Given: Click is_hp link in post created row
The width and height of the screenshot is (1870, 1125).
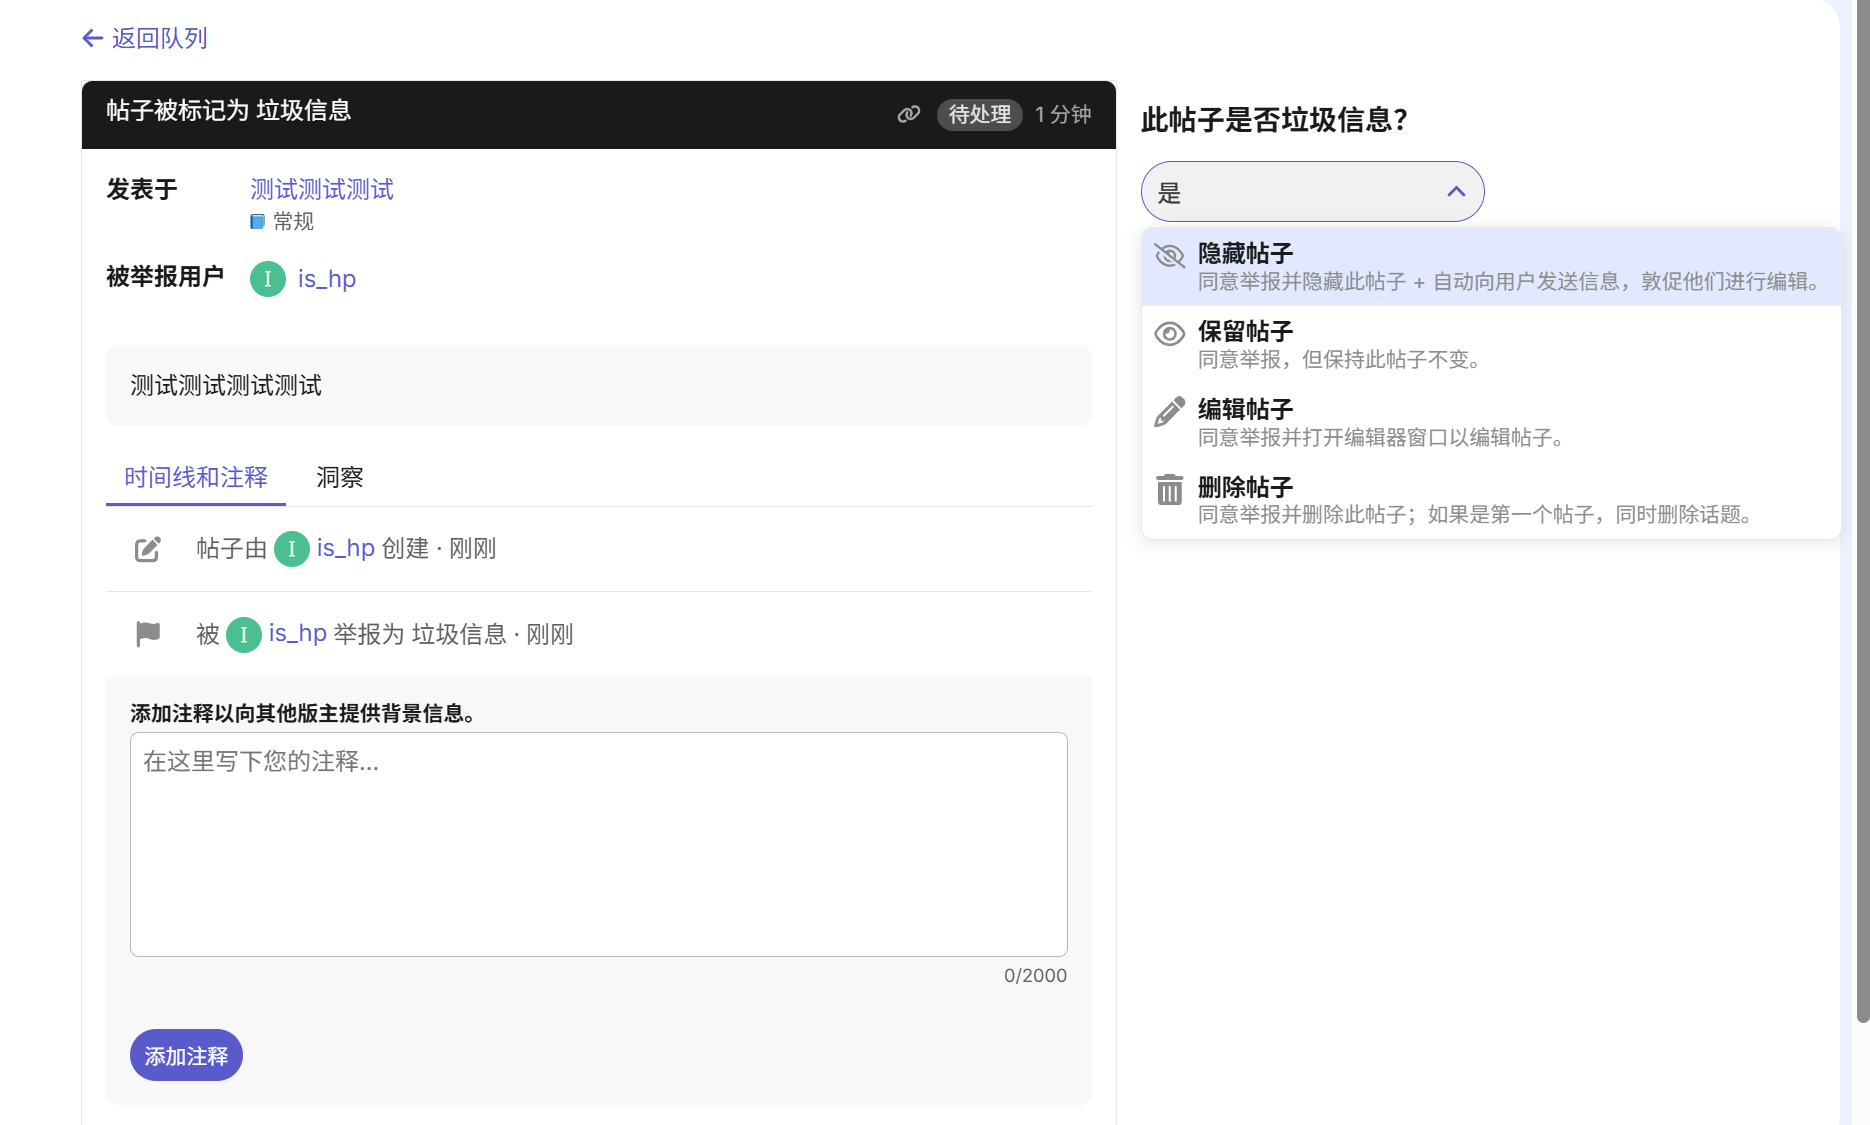Looking at the screenshot, I should [x=346, y=548].
